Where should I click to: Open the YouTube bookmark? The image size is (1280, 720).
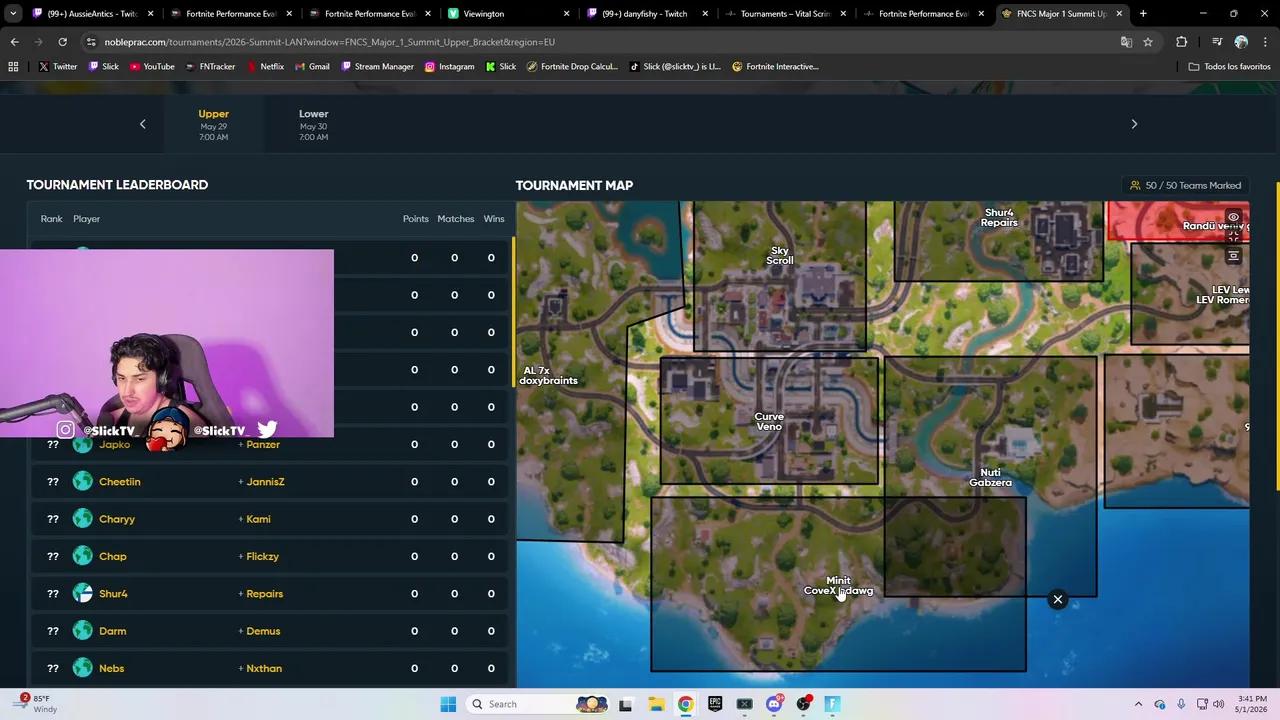coord(151,67)
